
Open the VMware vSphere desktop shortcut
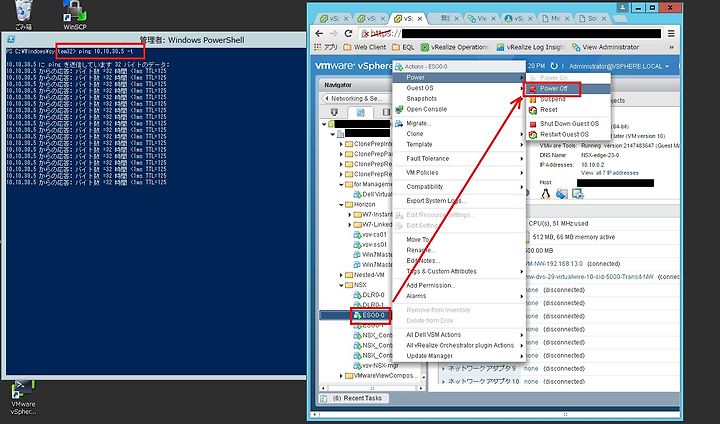coord(23,397)
